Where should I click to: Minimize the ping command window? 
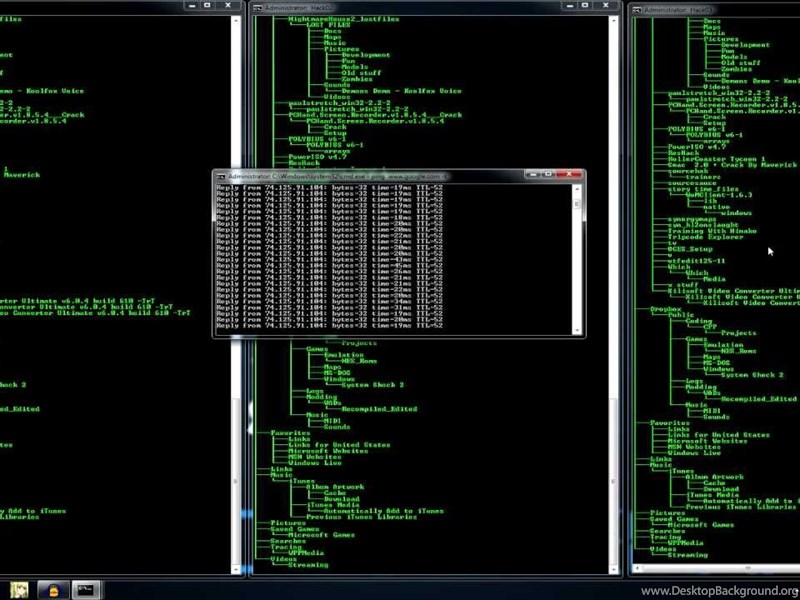tap(533, 174)
